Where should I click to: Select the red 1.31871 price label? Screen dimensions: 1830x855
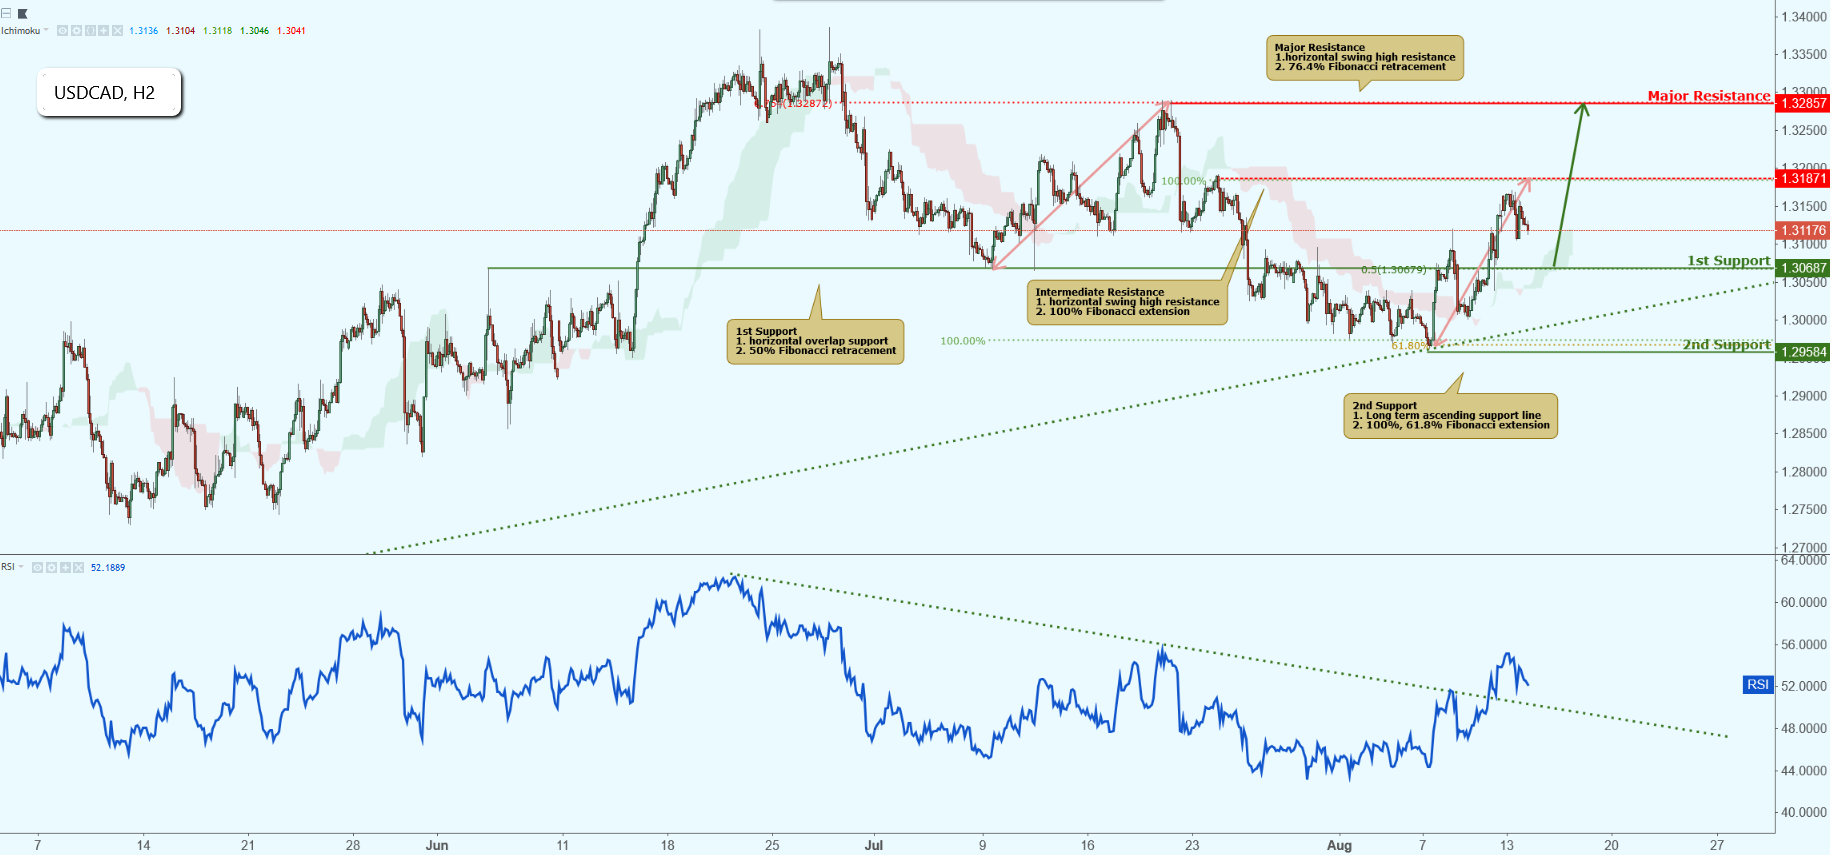click(x=1803, y=178)
